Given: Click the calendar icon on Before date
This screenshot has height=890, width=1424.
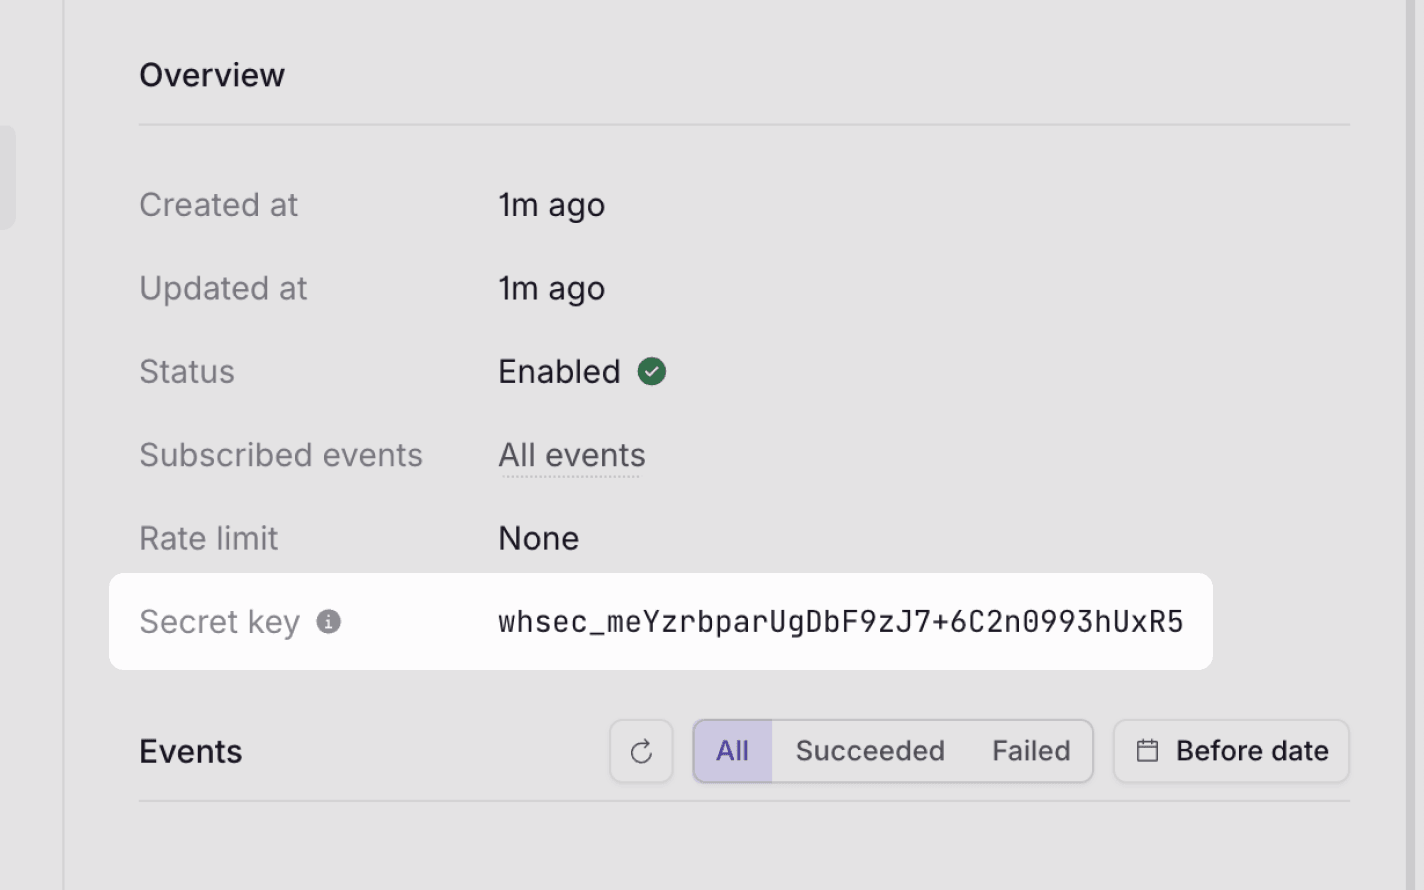Looking at the screenshot, I should point(1147,751).
